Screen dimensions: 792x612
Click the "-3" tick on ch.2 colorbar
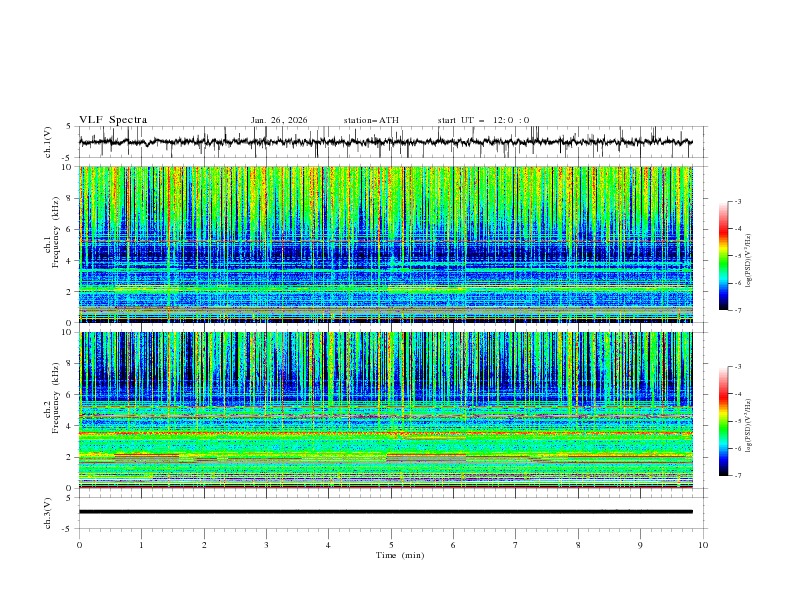(737, 367)
